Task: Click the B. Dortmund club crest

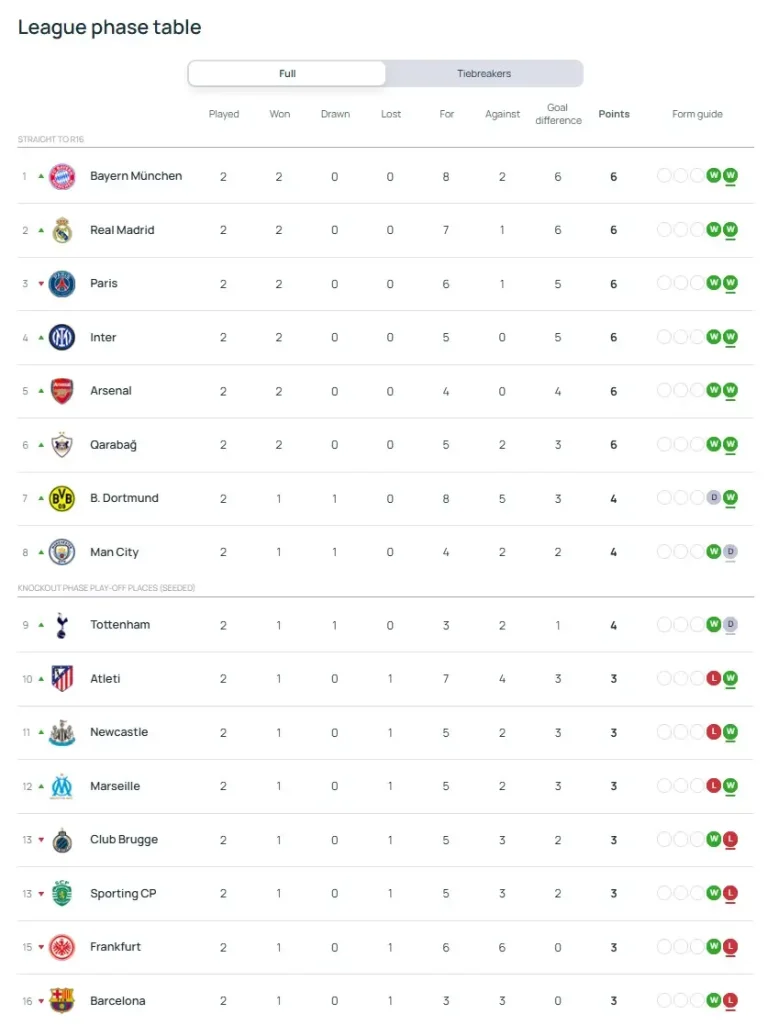Action: pos(62,498)
